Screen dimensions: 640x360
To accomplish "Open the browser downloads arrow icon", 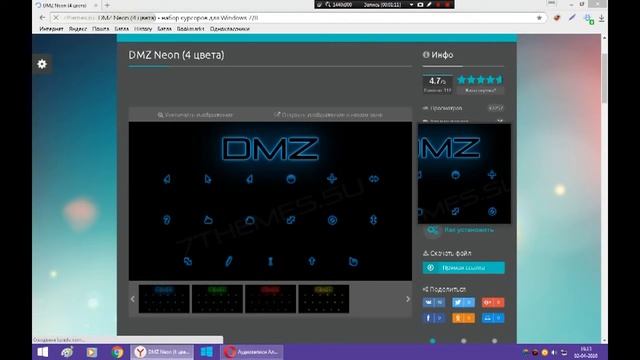I will [x=602, y=18].
